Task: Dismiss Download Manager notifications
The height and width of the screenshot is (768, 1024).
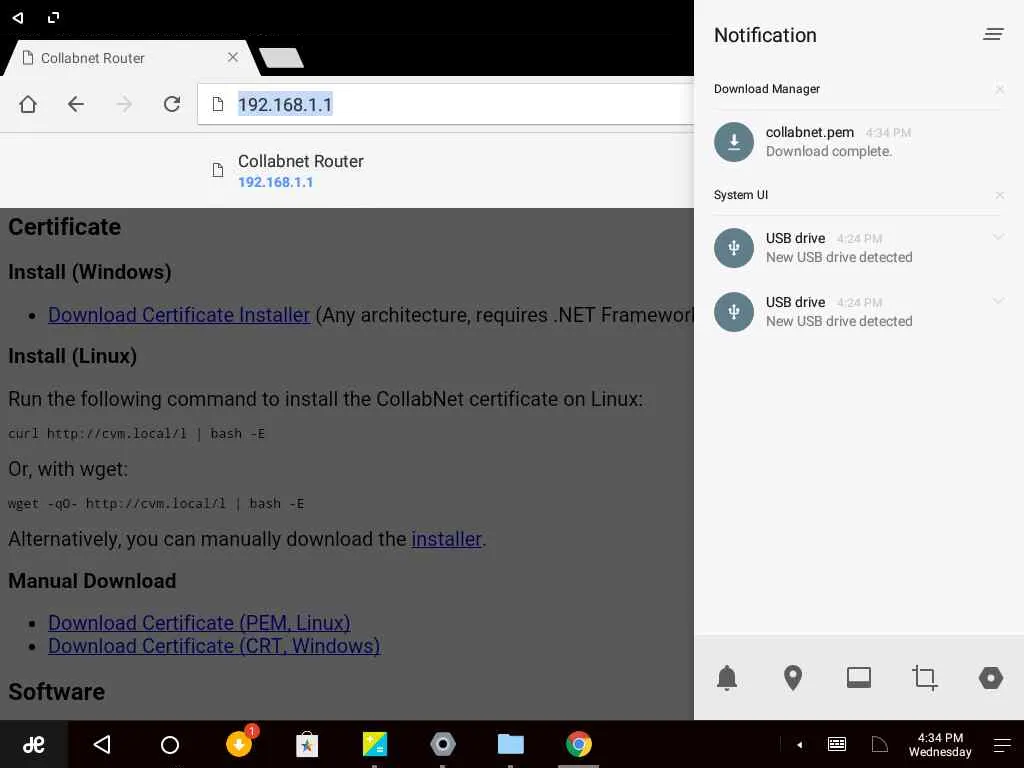Action: coord(999,89)
